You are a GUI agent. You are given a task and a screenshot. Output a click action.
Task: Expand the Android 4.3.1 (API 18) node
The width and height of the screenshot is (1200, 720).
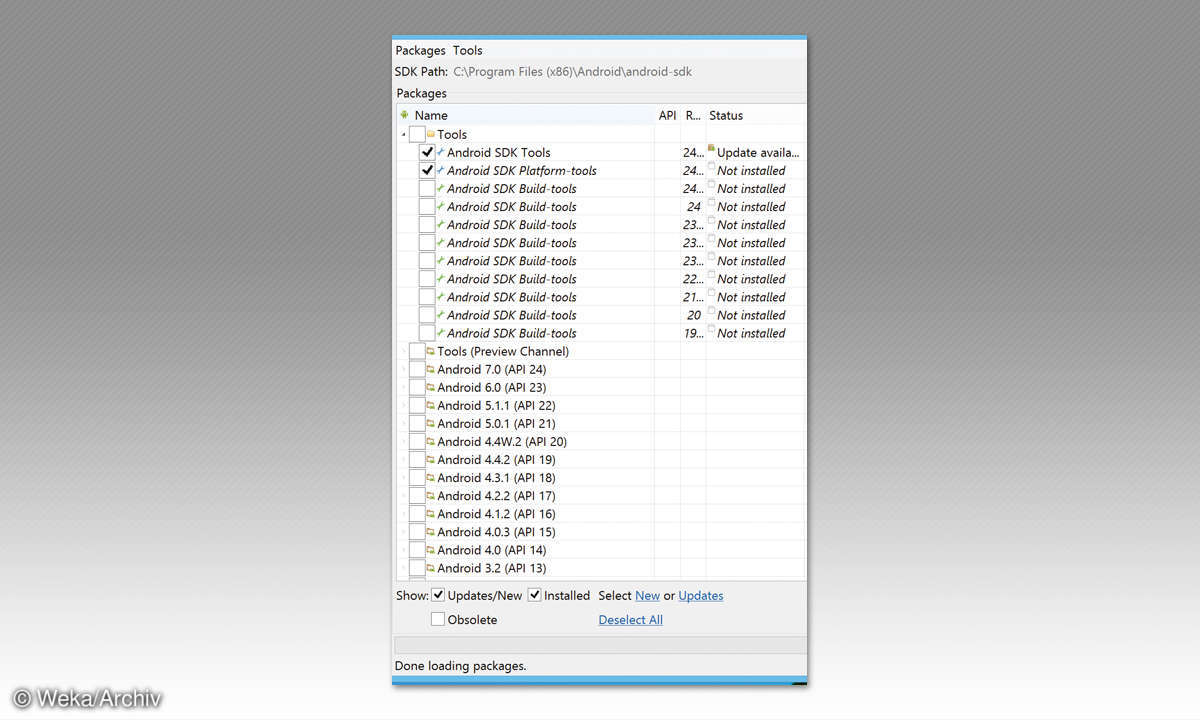[404, 478]
